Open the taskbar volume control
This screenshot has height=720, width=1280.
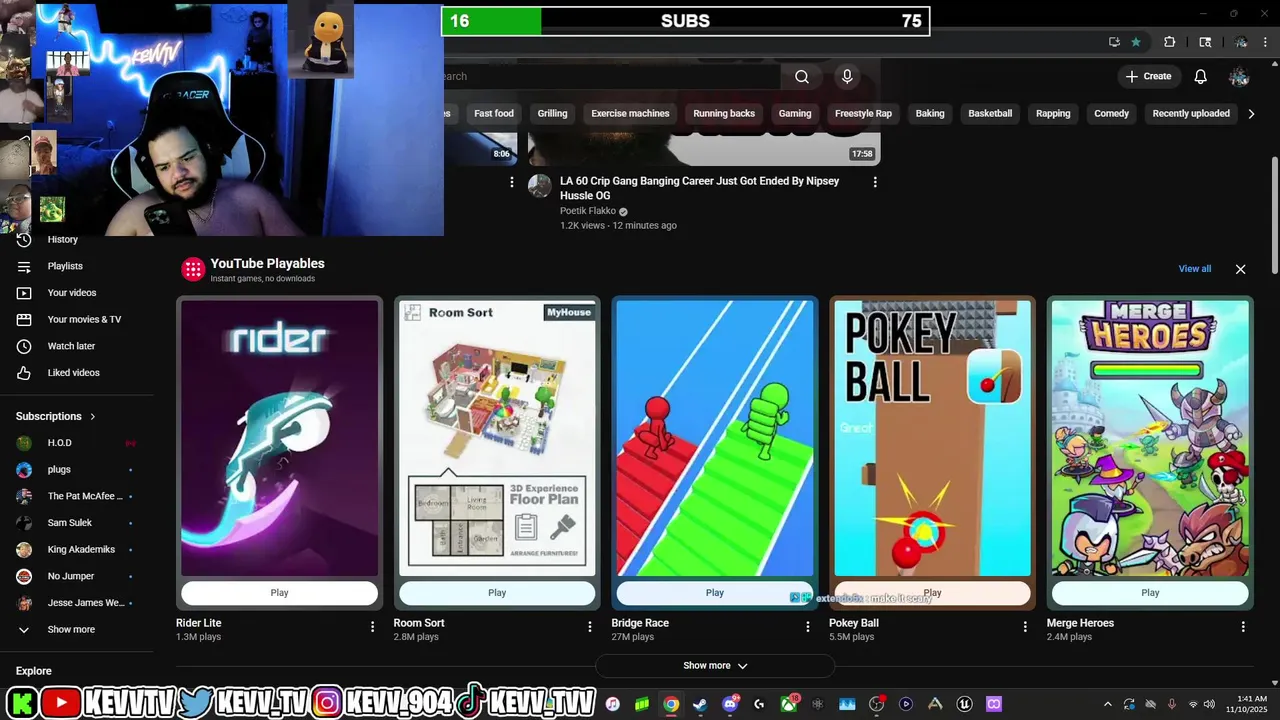(x=1210, y=704)
